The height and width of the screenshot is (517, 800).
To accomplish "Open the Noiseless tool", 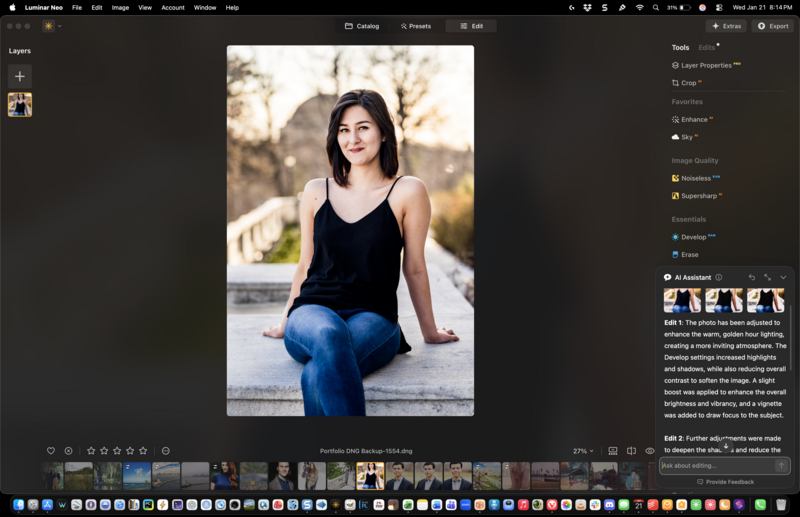I will pyautogui.click(x=696, y=178).
